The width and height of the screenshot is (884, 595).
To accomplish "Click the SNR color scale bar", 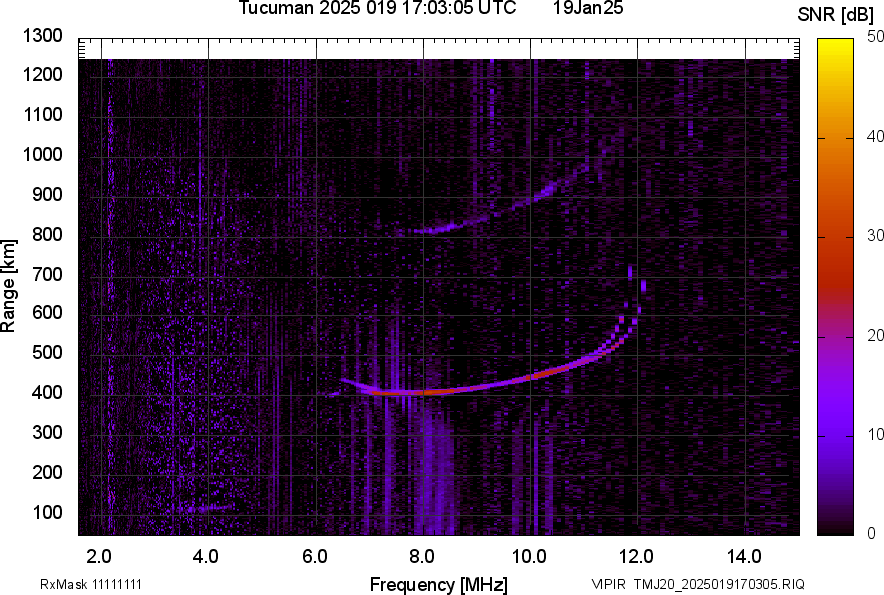I will [x=836, y=287].
